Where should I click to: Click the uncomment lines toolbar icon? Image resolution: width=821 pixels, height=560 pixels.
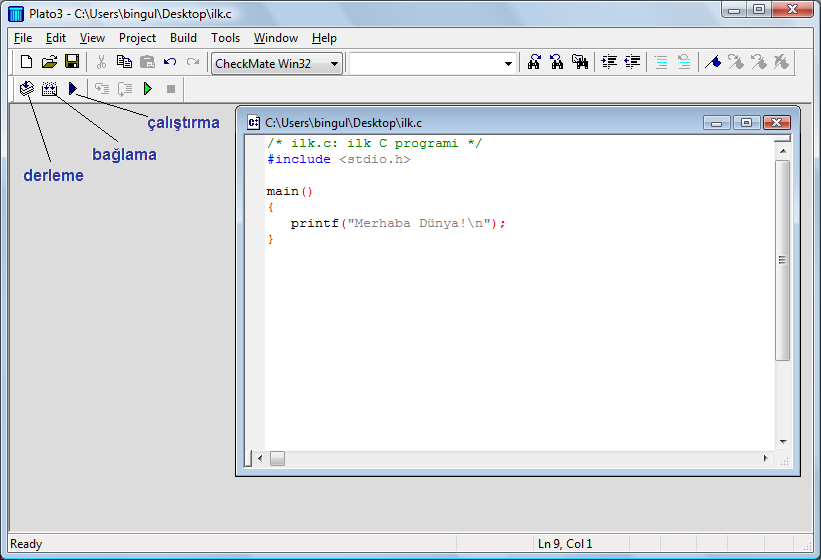tap(684, 62)
